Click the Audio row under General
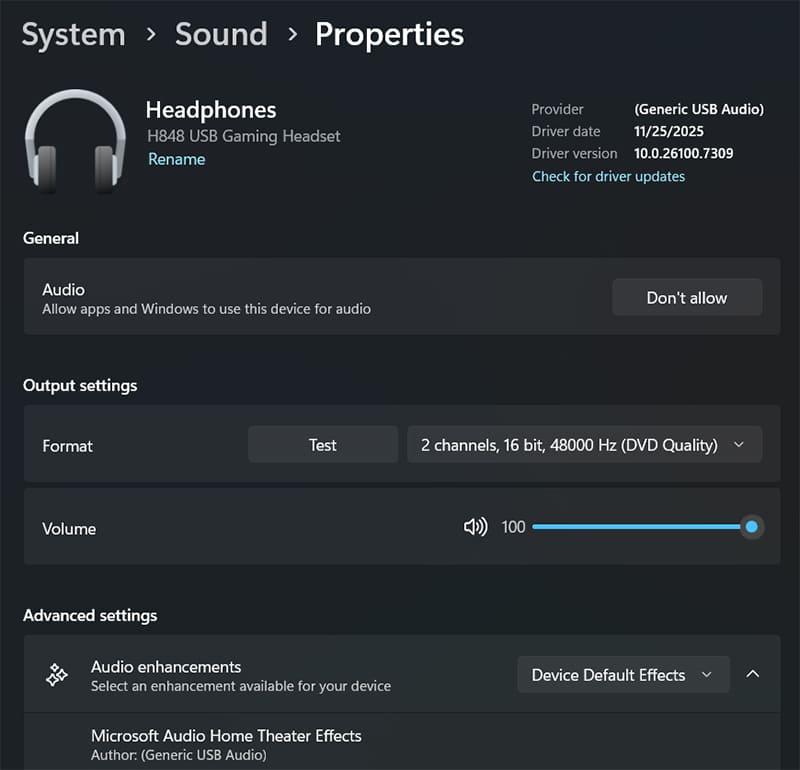Image resolution: width=800 pixels, height=770 pixels. (x=300, y=297)
